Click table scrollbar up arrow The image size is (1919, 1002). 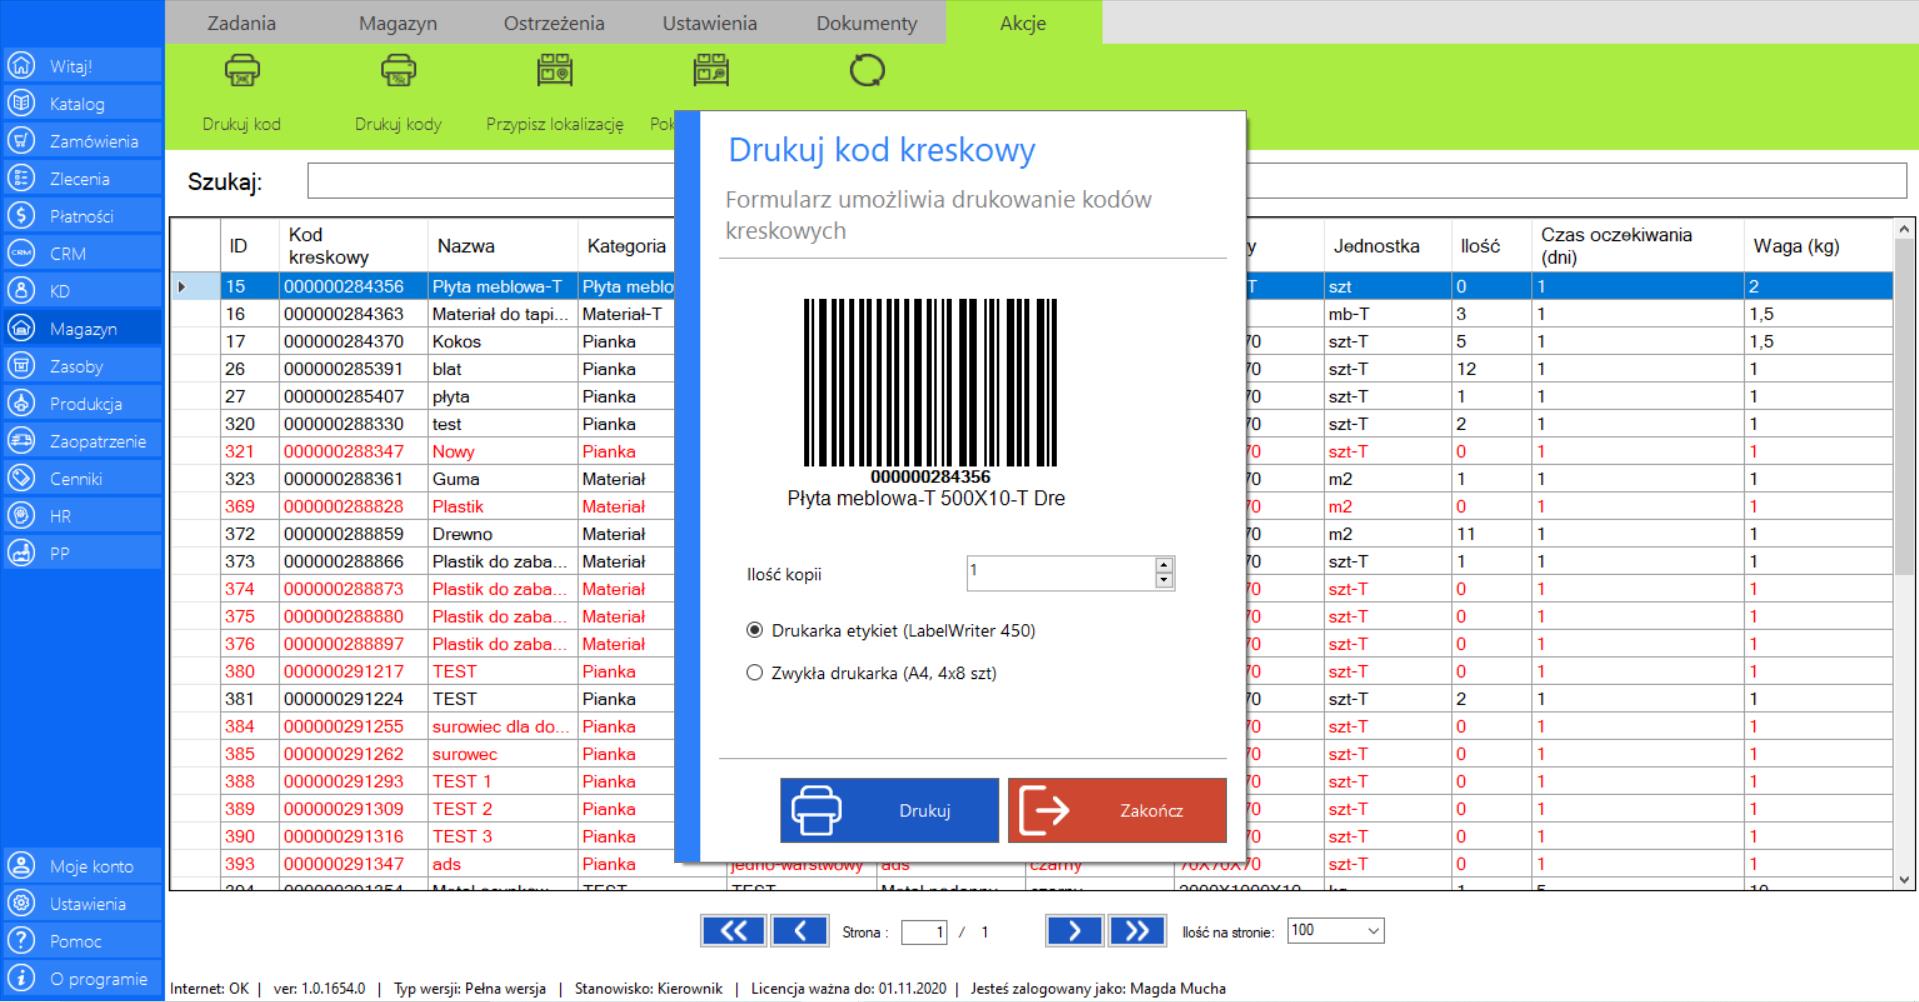pyautogui.click(x=1904, y=230)
